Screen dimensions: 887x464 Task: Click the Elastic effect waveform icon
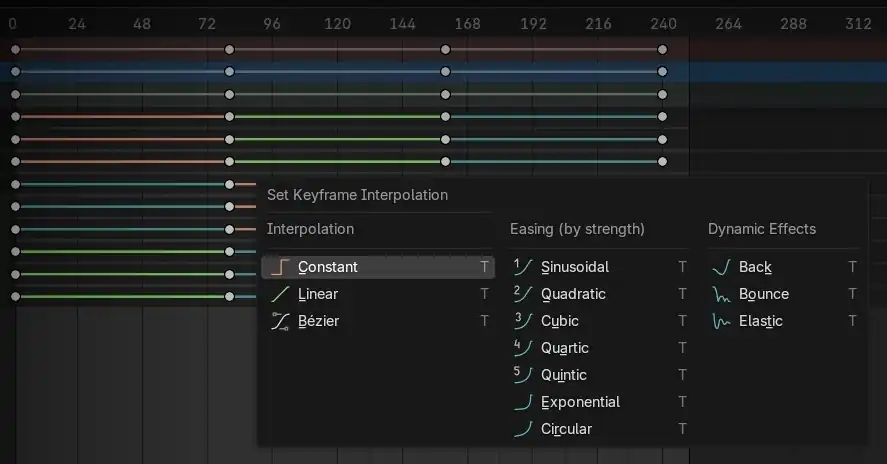(x=721, y=321)
